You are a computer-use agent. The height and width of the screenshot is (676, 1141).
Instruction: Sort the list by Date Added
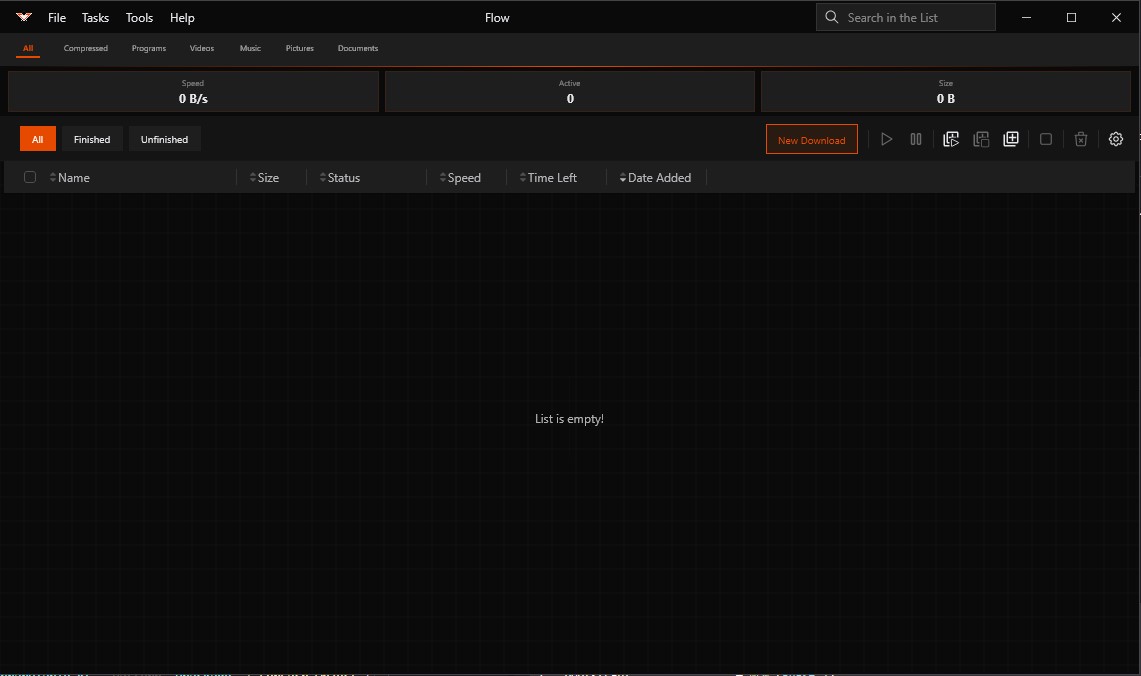[x=656, y=178]
